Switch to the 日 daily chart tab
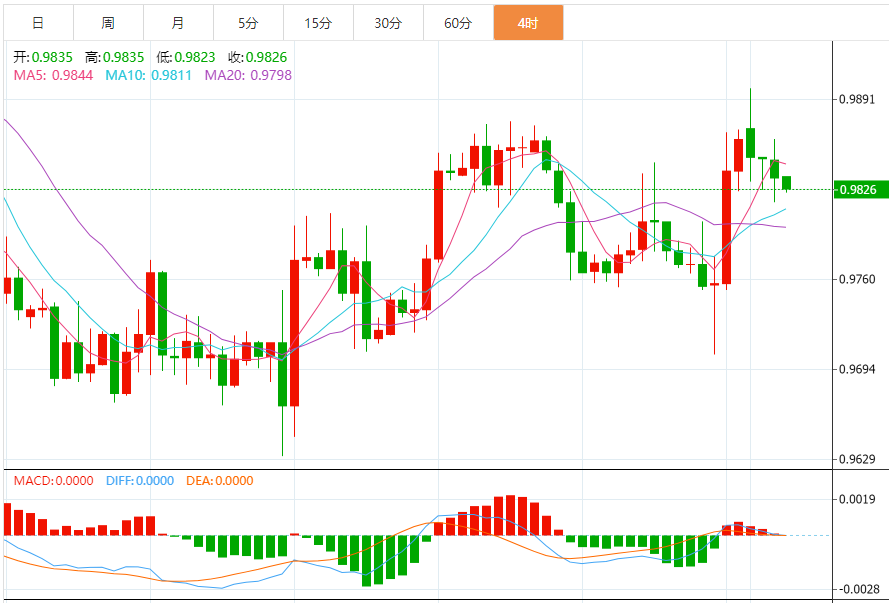Screen dimensions: 889x603 point(38,23)
